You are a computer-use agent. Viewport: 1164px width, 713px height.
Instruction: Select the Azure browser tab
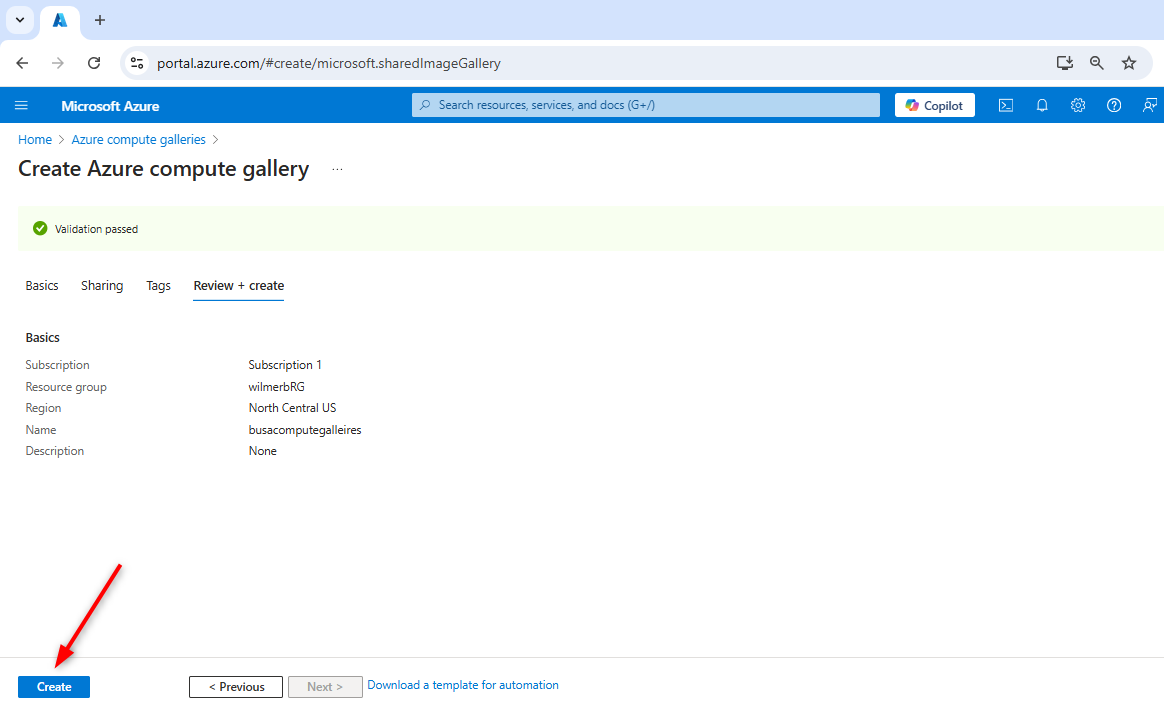tap(60, 21)
